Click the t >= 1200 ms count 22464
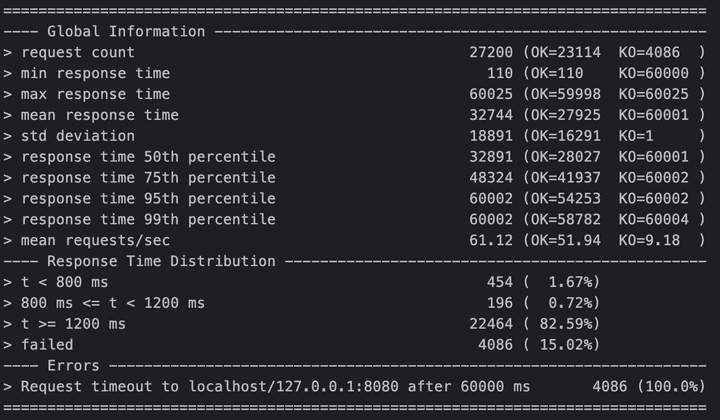 coord(491,324)
